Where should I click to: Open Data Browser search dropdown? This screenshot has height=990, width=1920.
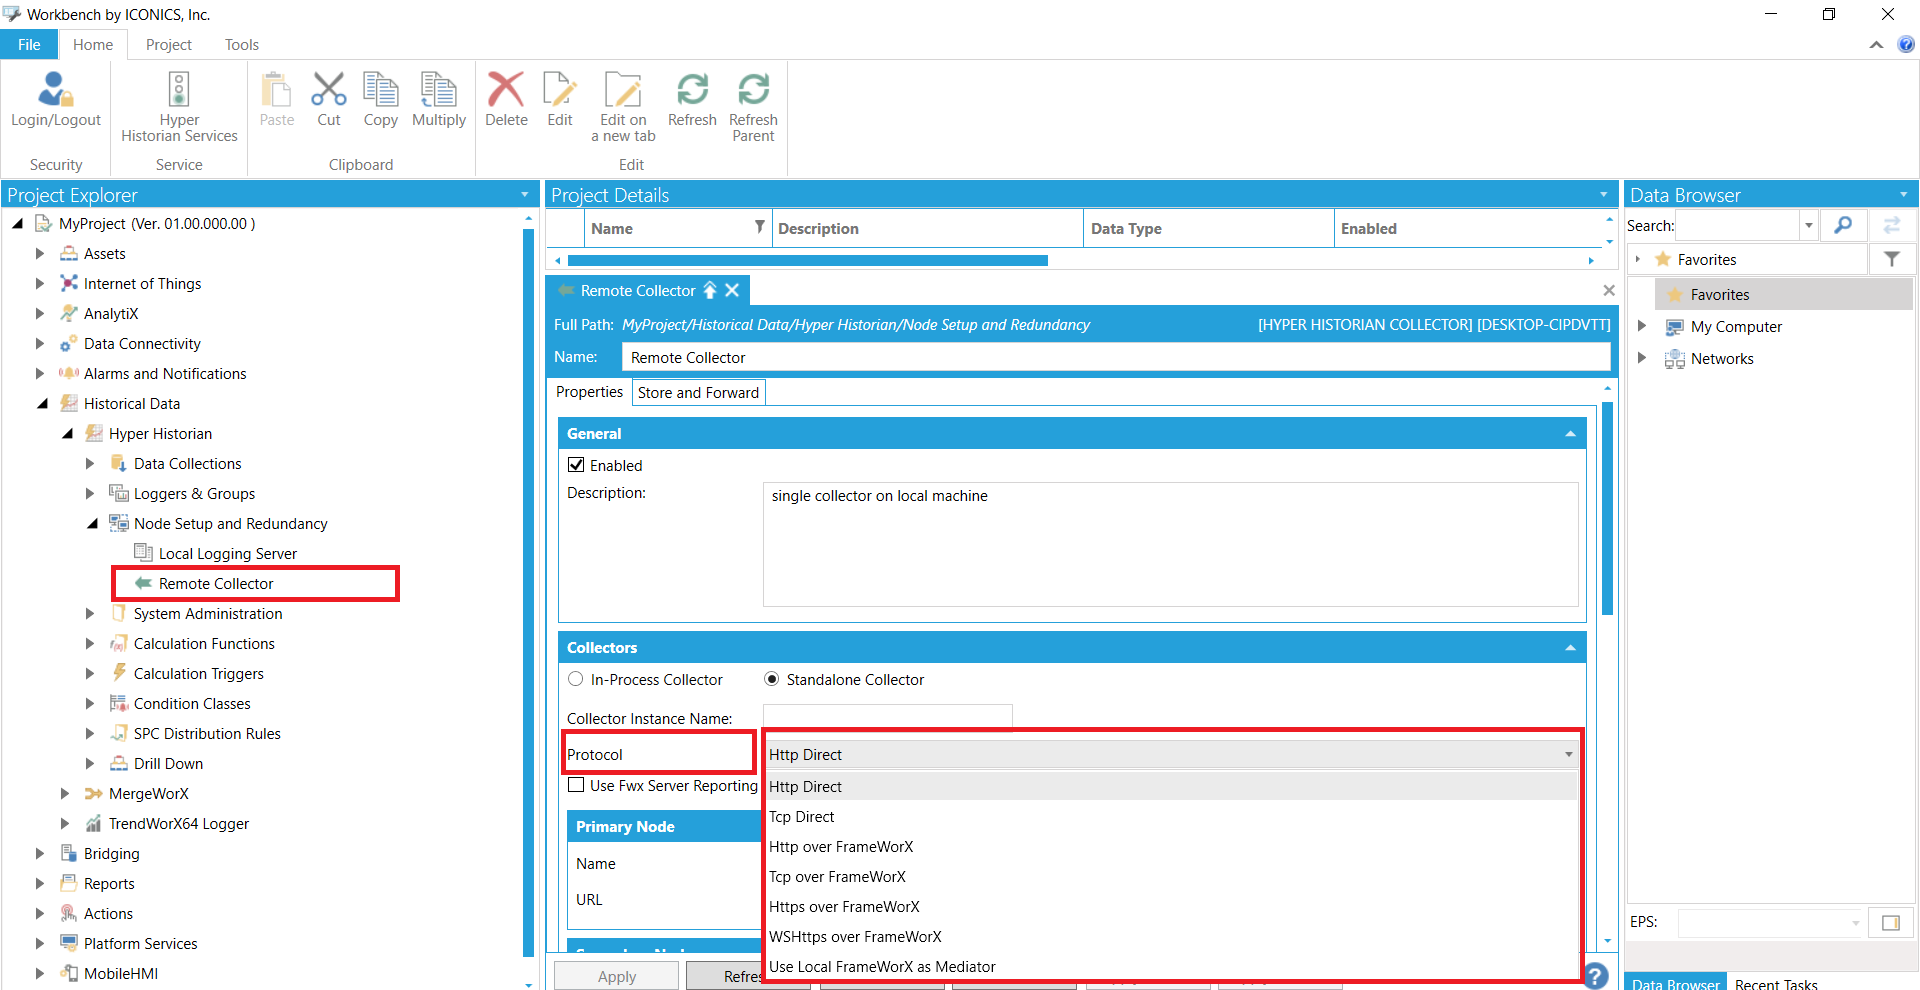point(1808,226)
